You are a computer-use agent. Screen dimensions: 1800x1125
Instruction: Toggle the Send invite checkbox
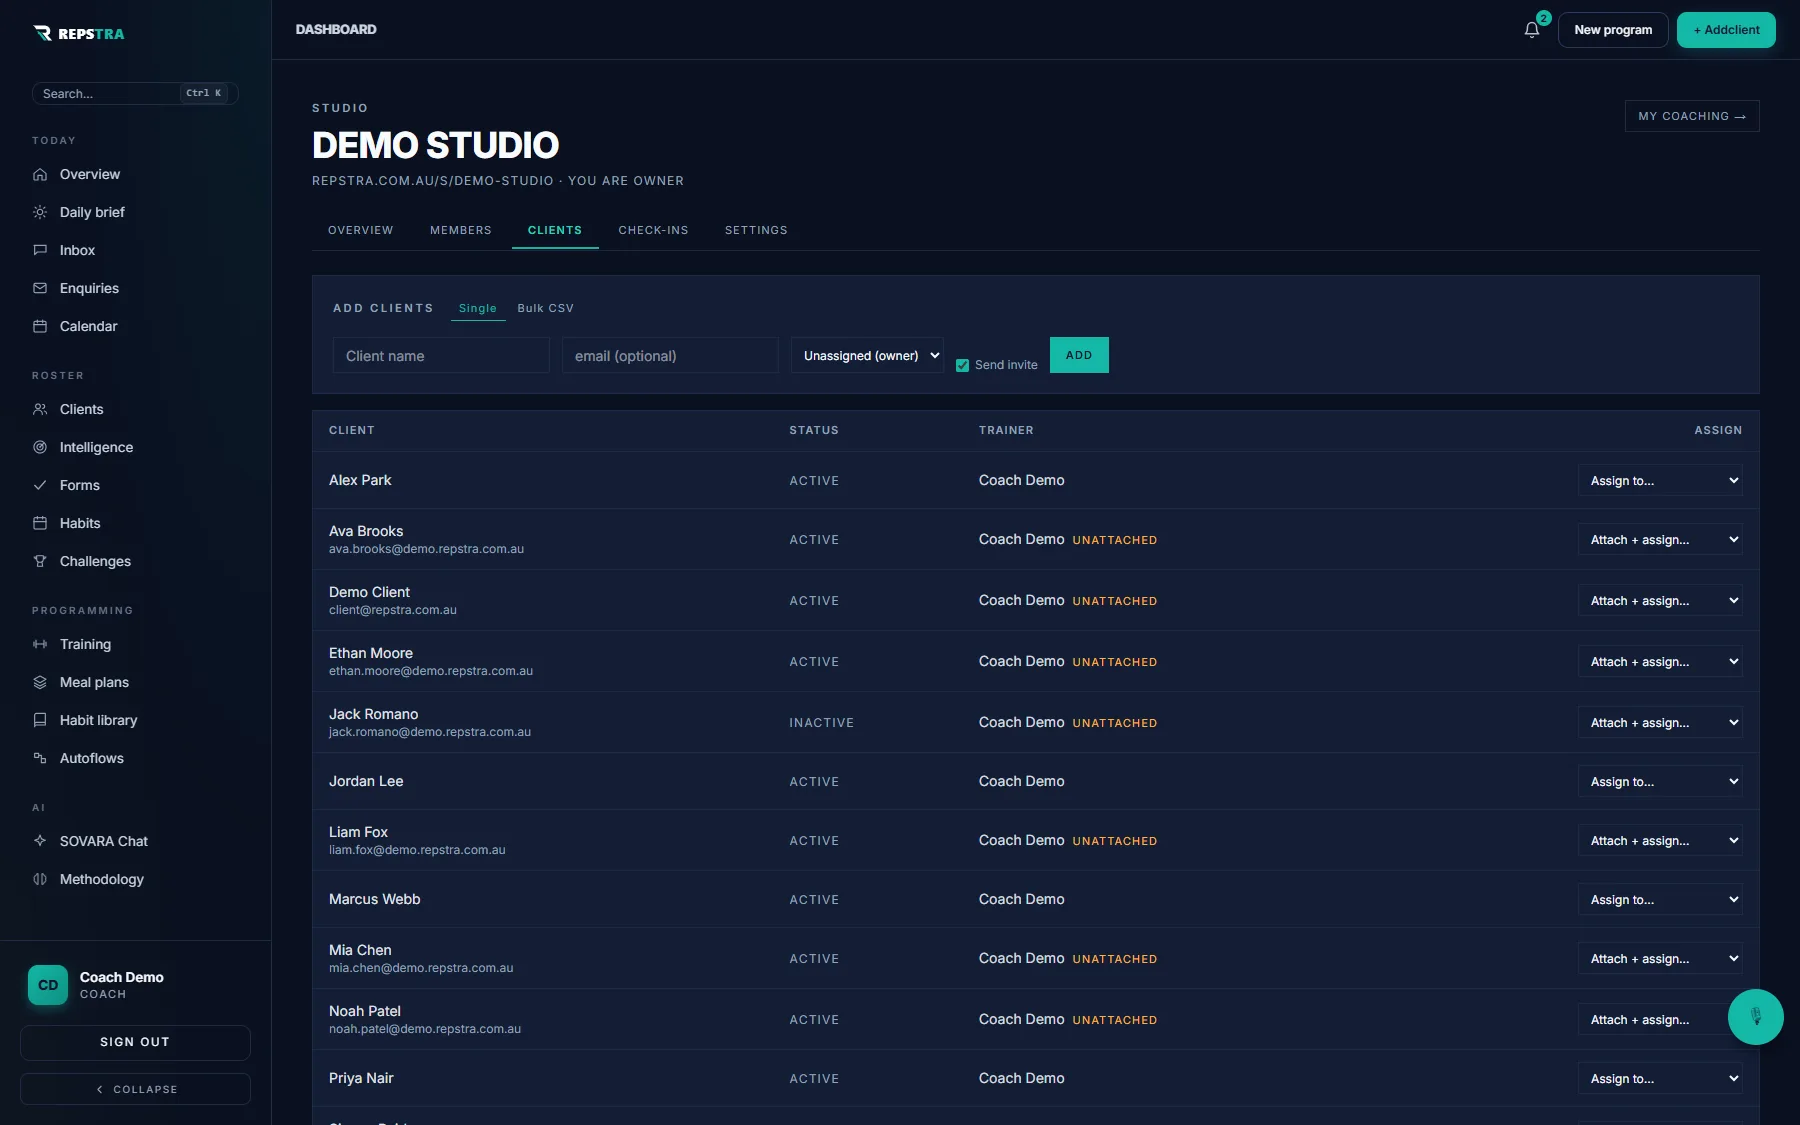point(962,365)
